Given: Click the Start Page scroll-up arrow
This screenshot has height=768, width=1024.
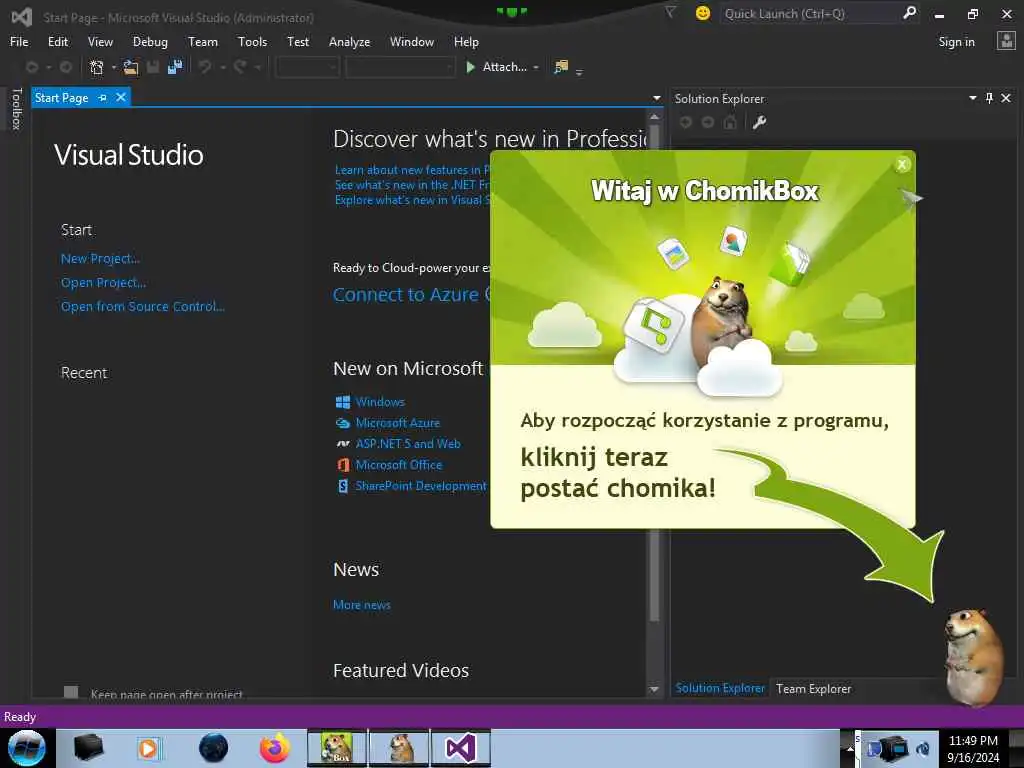Looking at the screenshot, I should [x=654, y=117].
